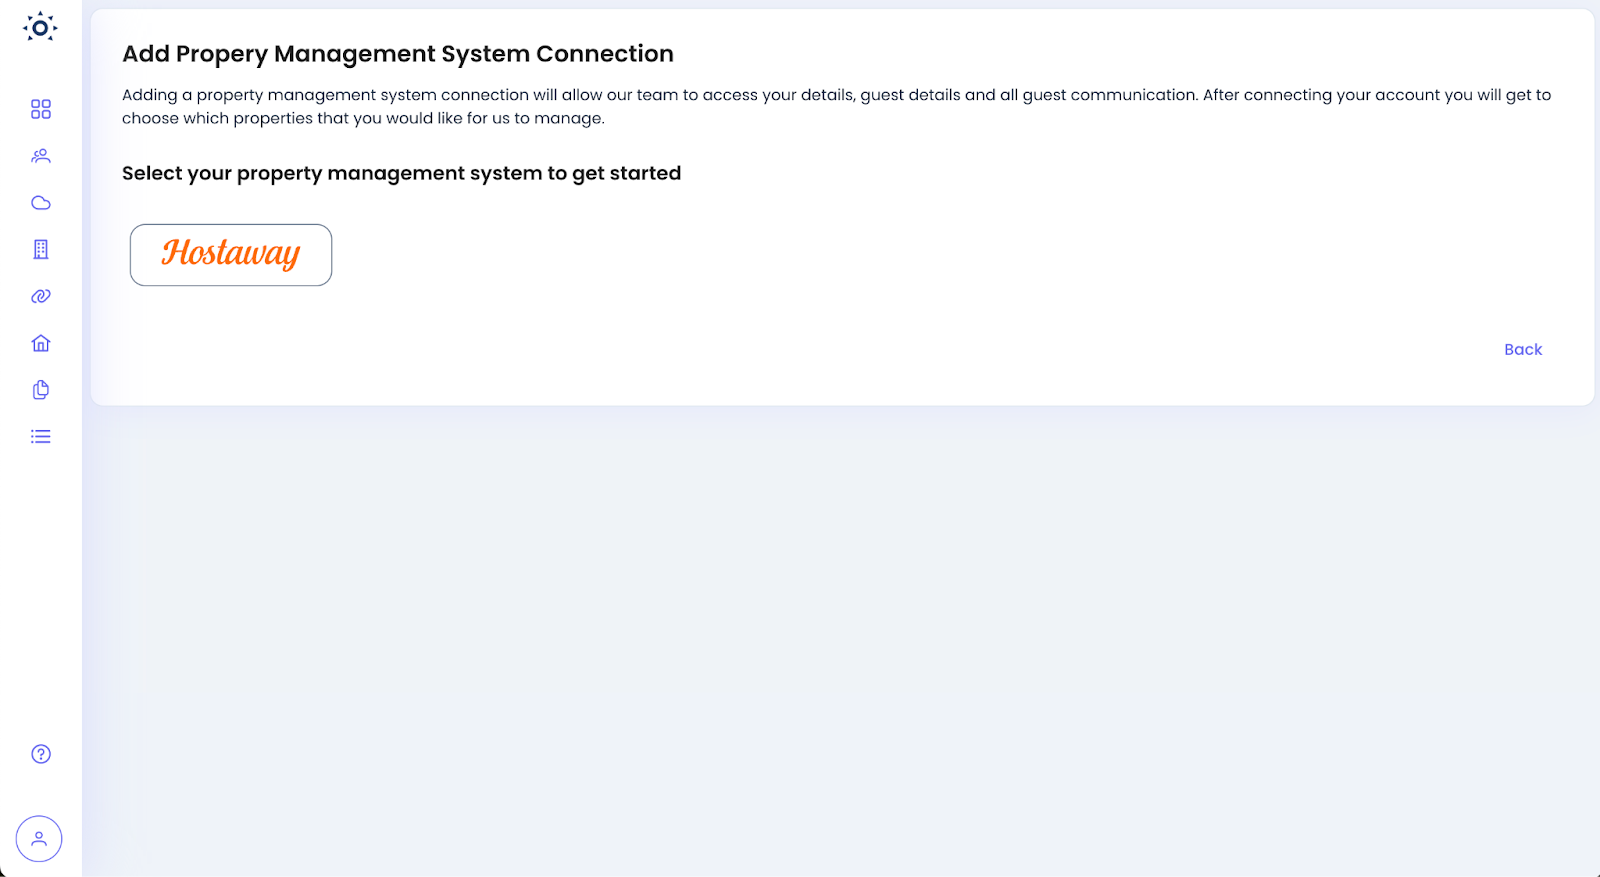The image size is (1600, 877).
Task: Open the dashboard grid icon
Action: click(x=41, y=109)
